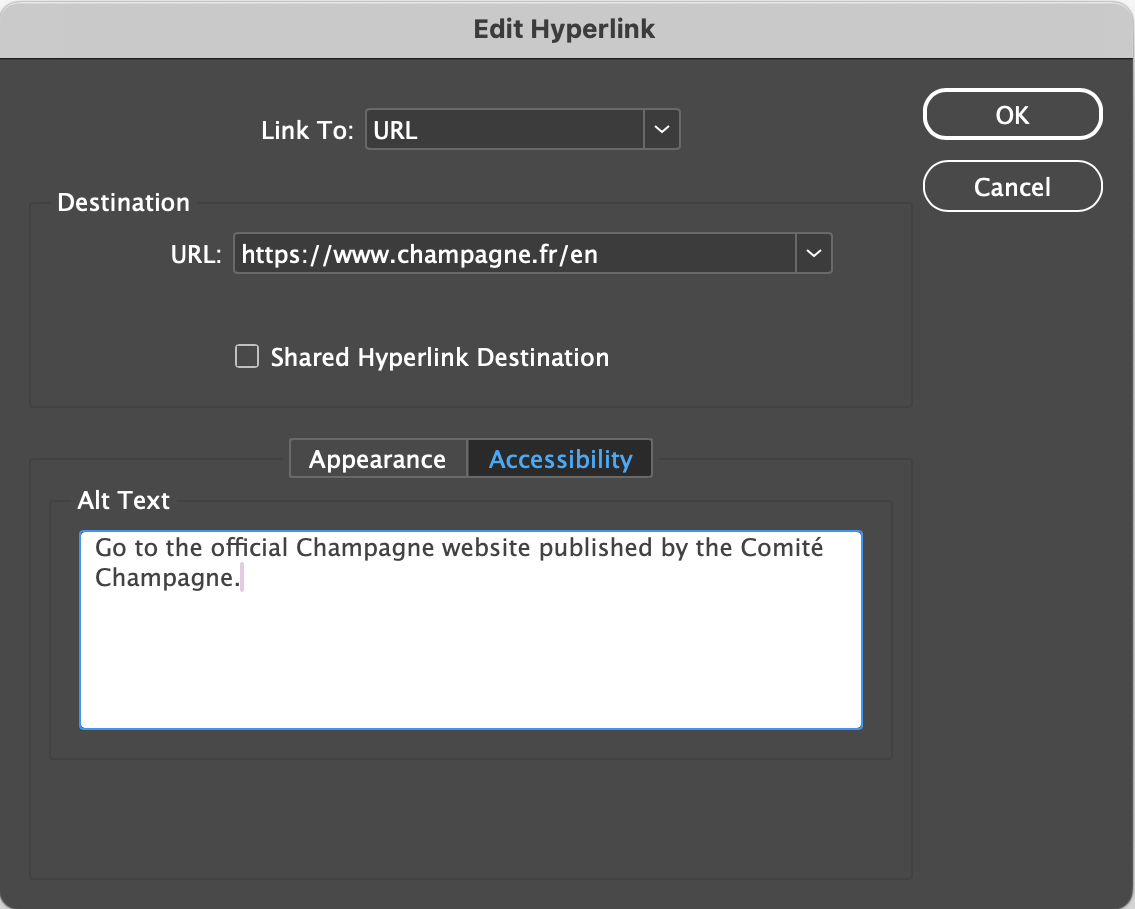Click the 'URL:' label in Destination
This screenshot has height=909, width=1135.
pyautogui.click(x=195, y=254)
